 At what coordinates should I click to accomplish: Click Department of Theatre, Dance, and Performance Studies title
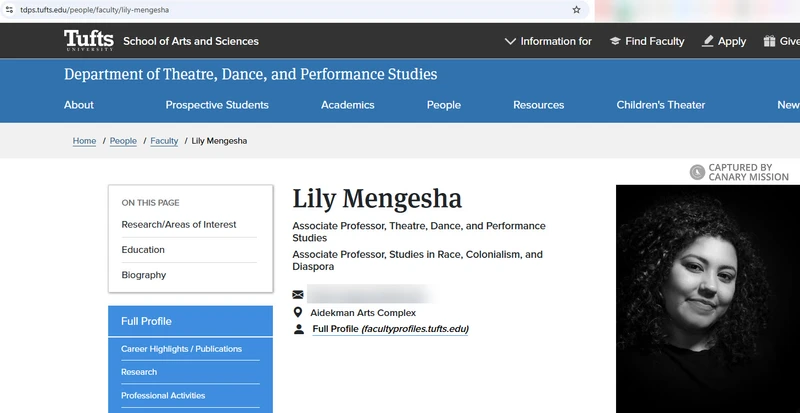[x=251, y=75]
